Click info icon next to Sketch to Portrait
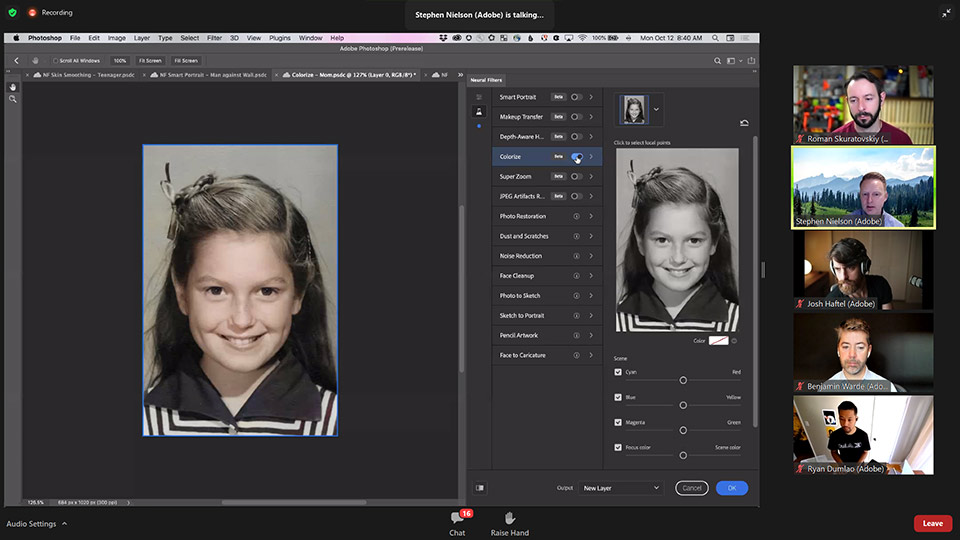This screenshot has height=540, width=960. pyautogui.click(x=576, y=316)
